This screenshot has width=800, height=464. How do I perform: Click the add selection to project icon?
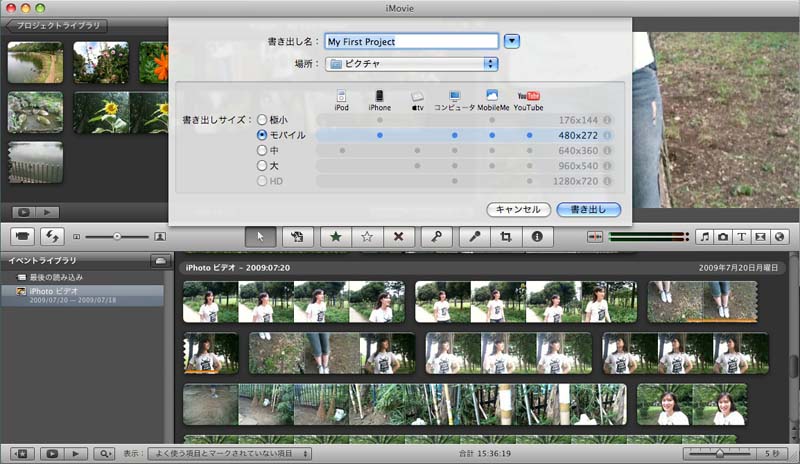click(x=297, y=237)
